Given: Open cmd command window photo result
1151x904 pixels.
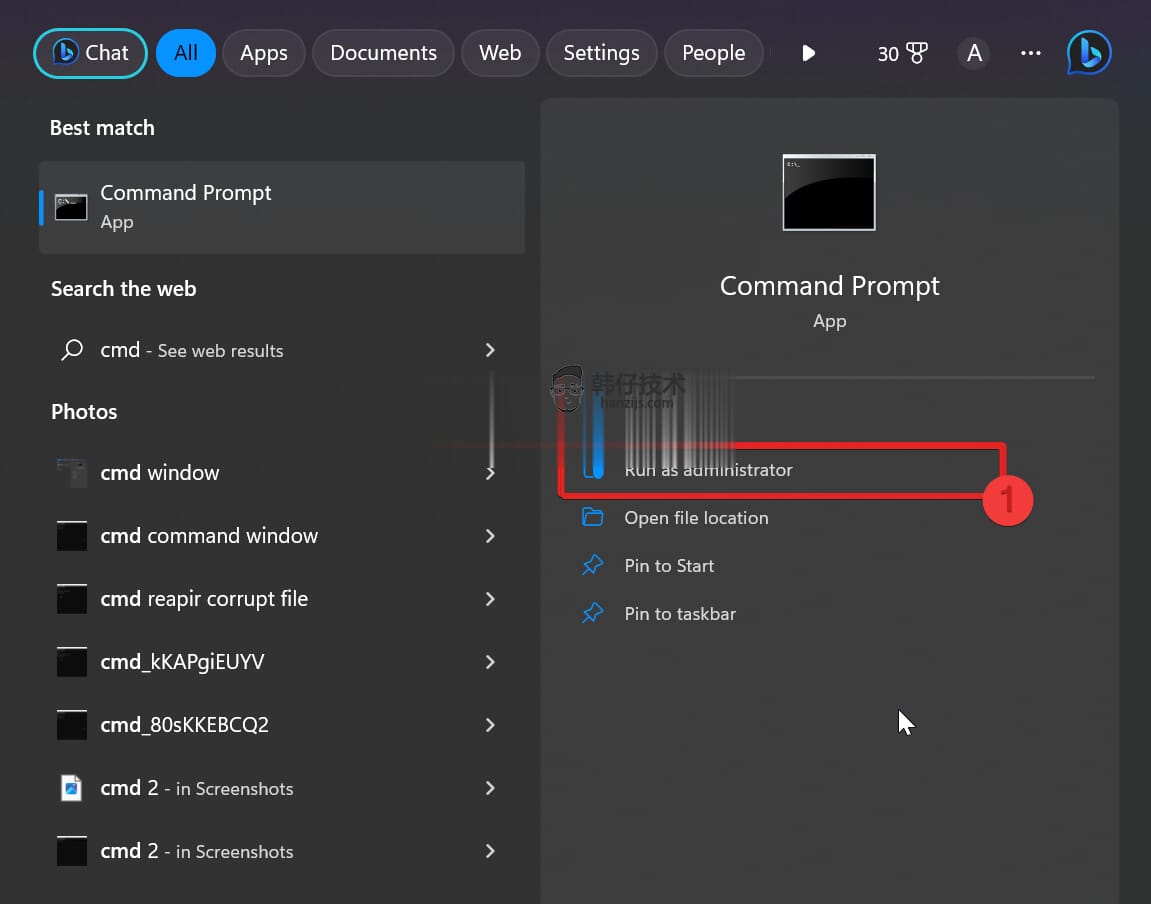Looking at the screenshot, I should tap(209, 536).
